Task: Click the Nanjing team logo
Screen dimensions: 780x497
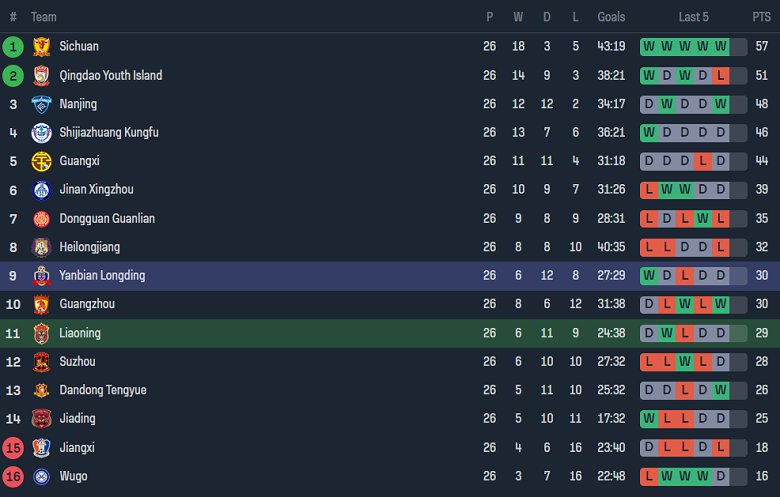Action: coord(41,104)
